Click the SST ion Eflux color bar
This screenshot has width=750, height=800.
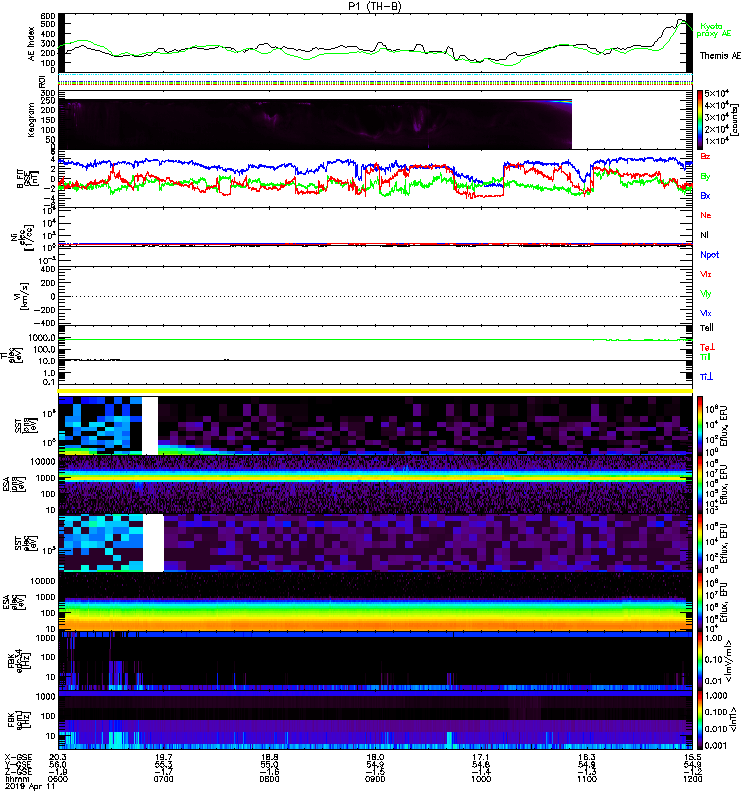(x=700, y=424)
